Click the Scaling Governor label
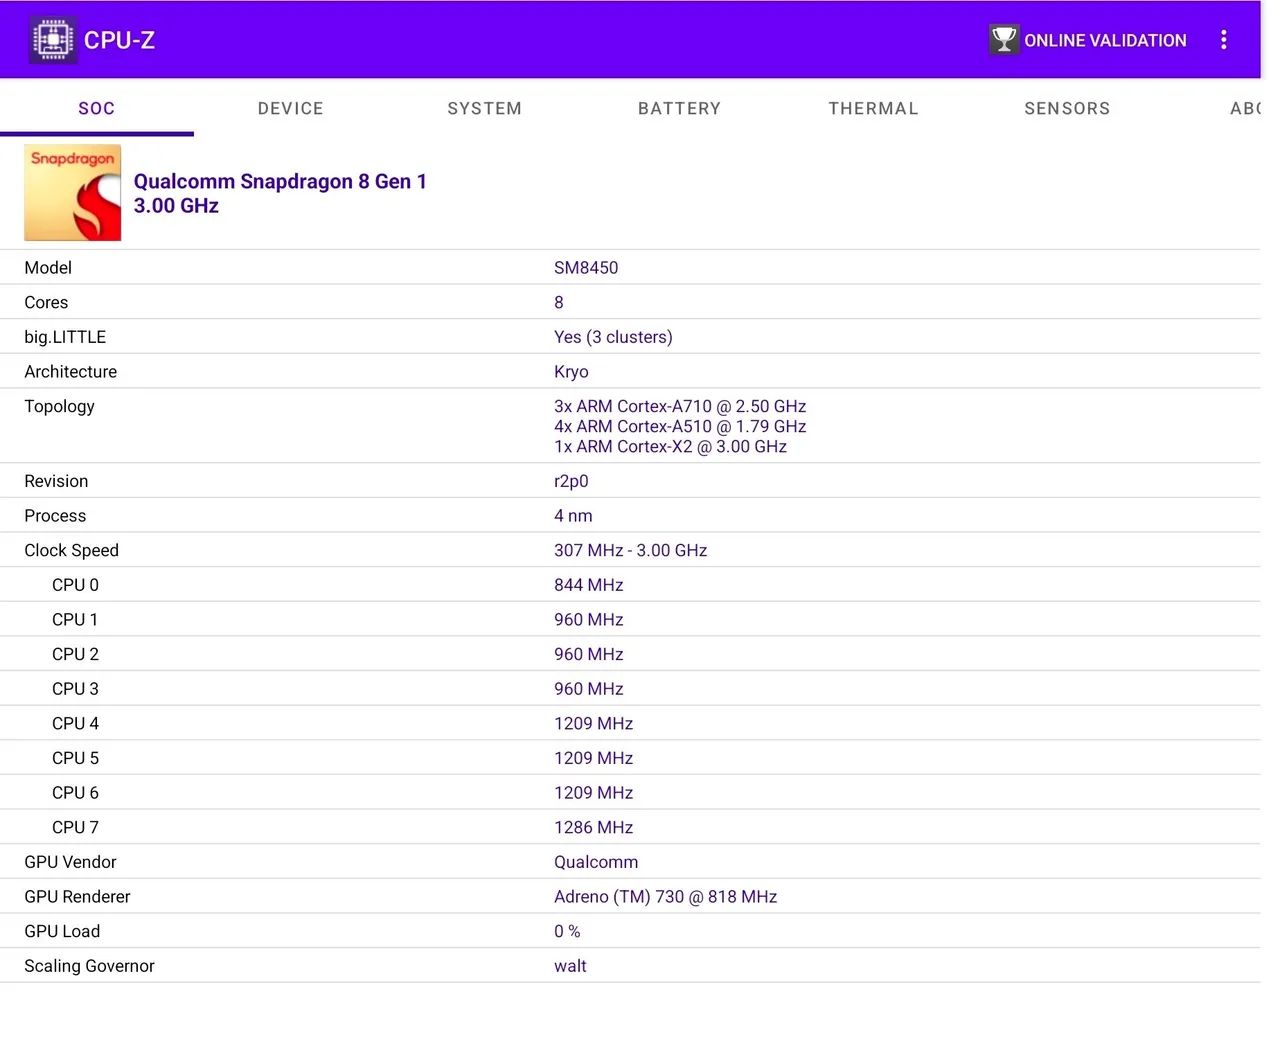 coord(89,966)
